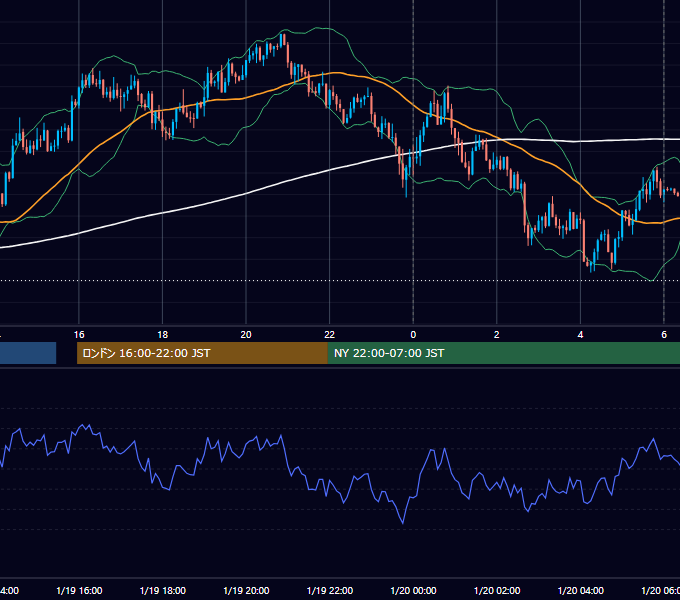The height and width of the screenshot is (600, 680).
Task: Click the '16' hour label on price chart axis
Action: click(x=79, y=335)
